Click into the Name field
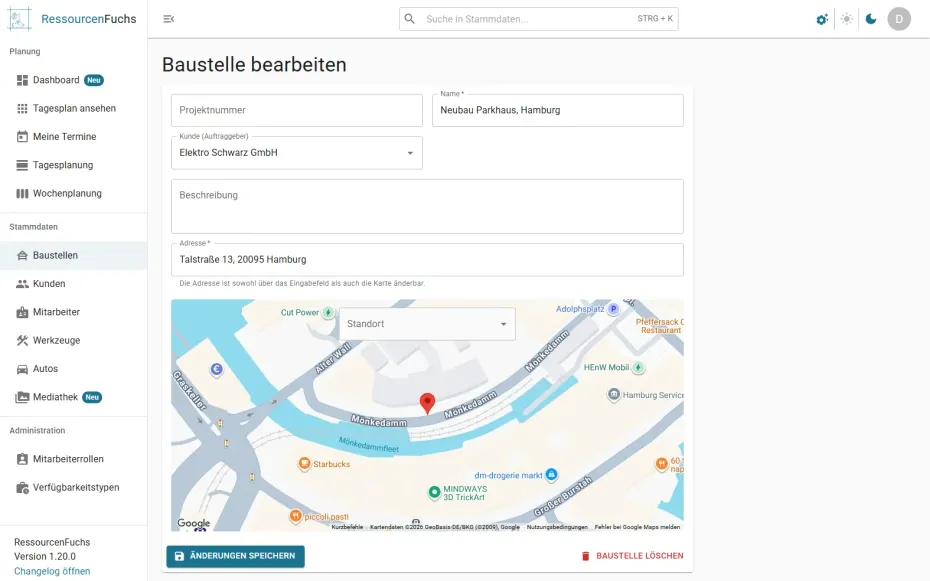 (558, 110)
